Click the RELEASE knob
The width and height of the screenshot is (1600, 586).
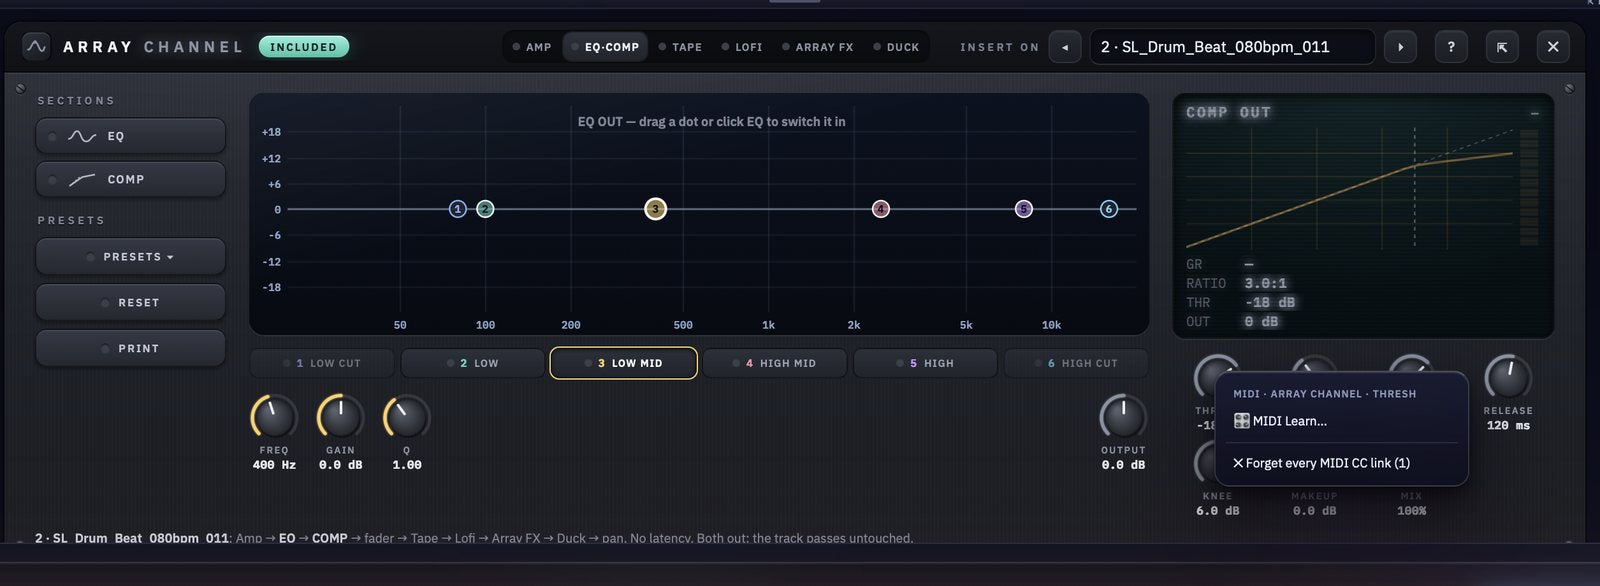click(x=1508, y=378)
